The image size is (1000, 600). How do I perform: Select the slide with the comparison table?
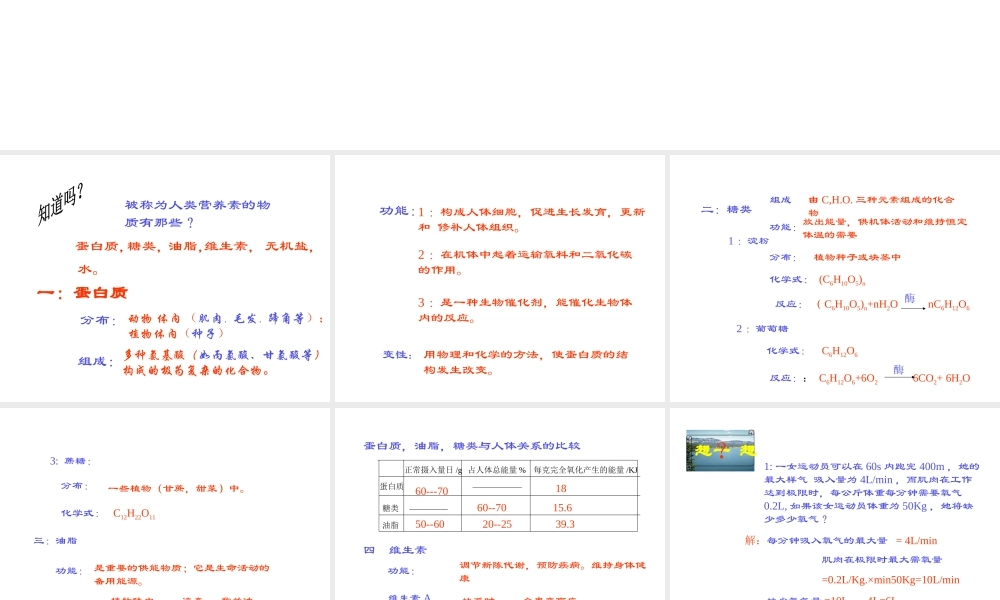(499, 504)
